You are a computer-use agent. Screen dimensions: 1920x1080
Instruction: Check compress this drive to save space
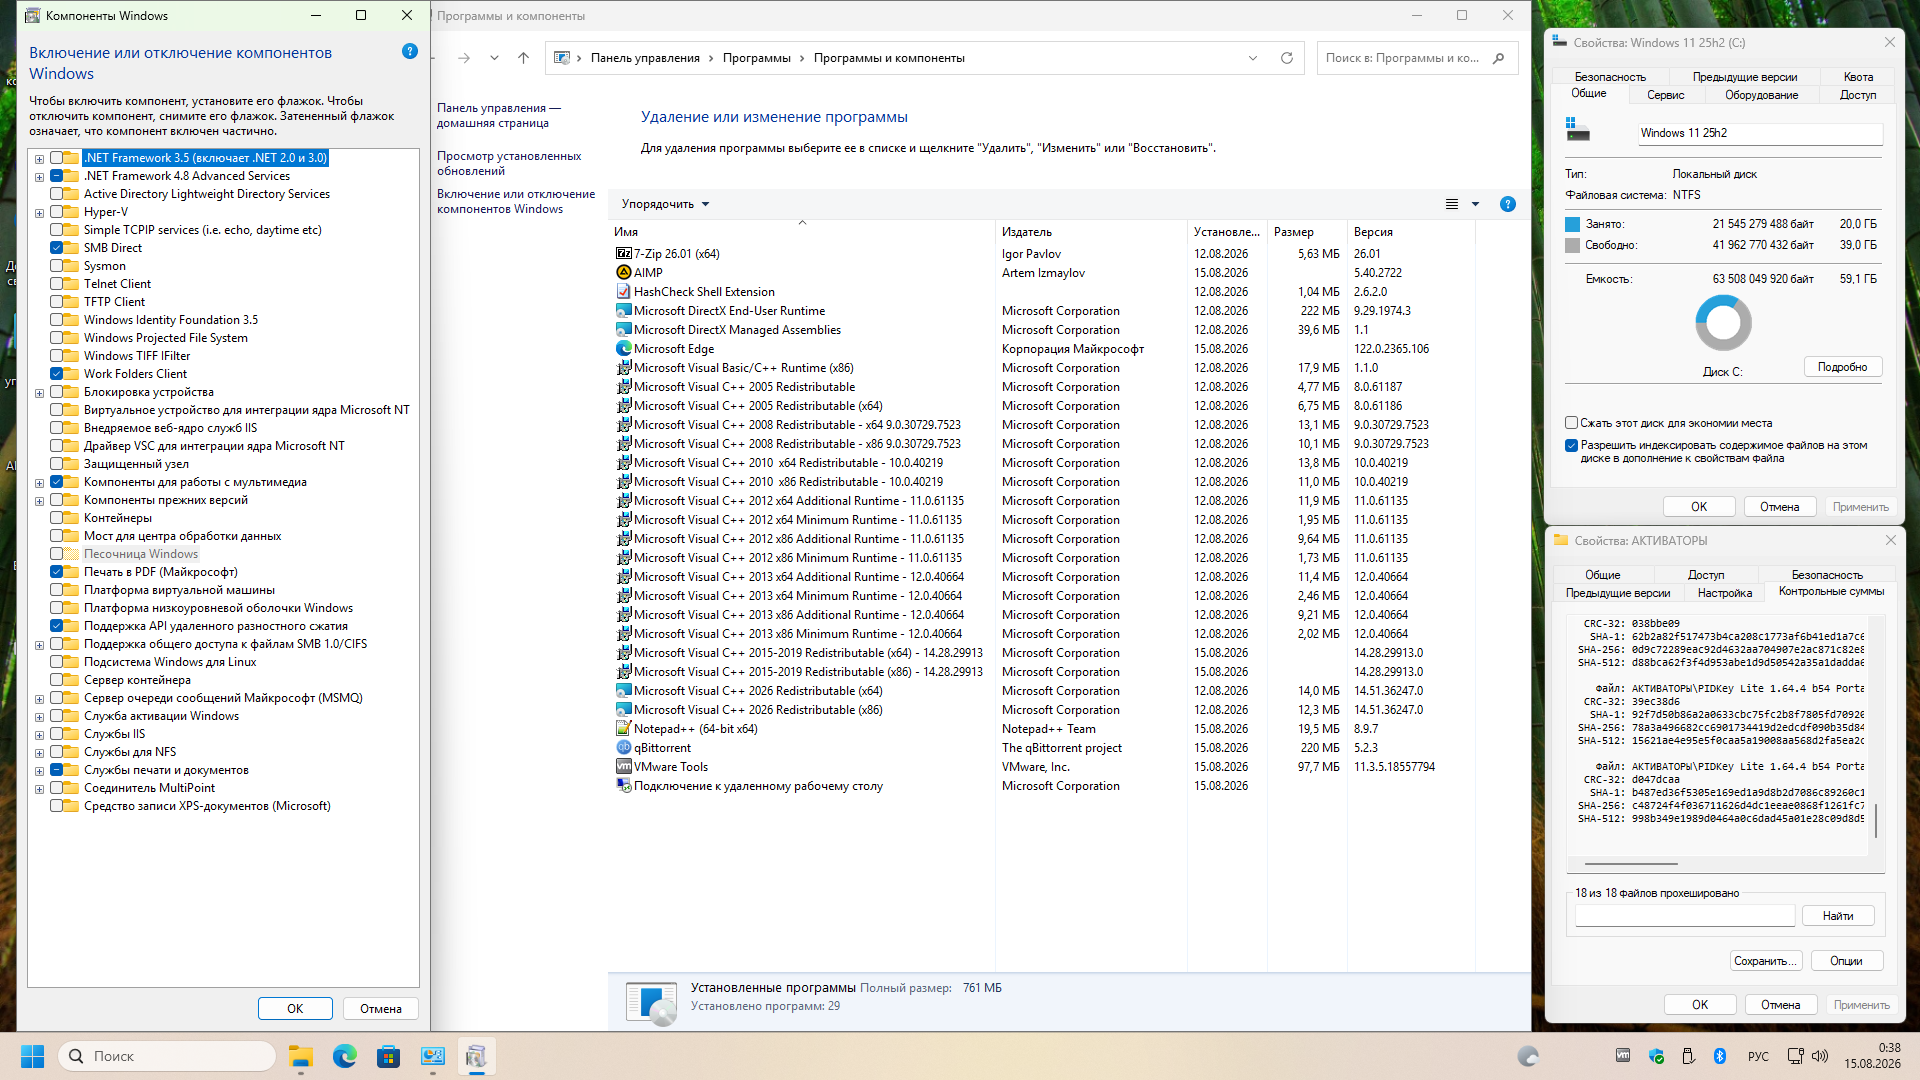(x=1572, y=423)
